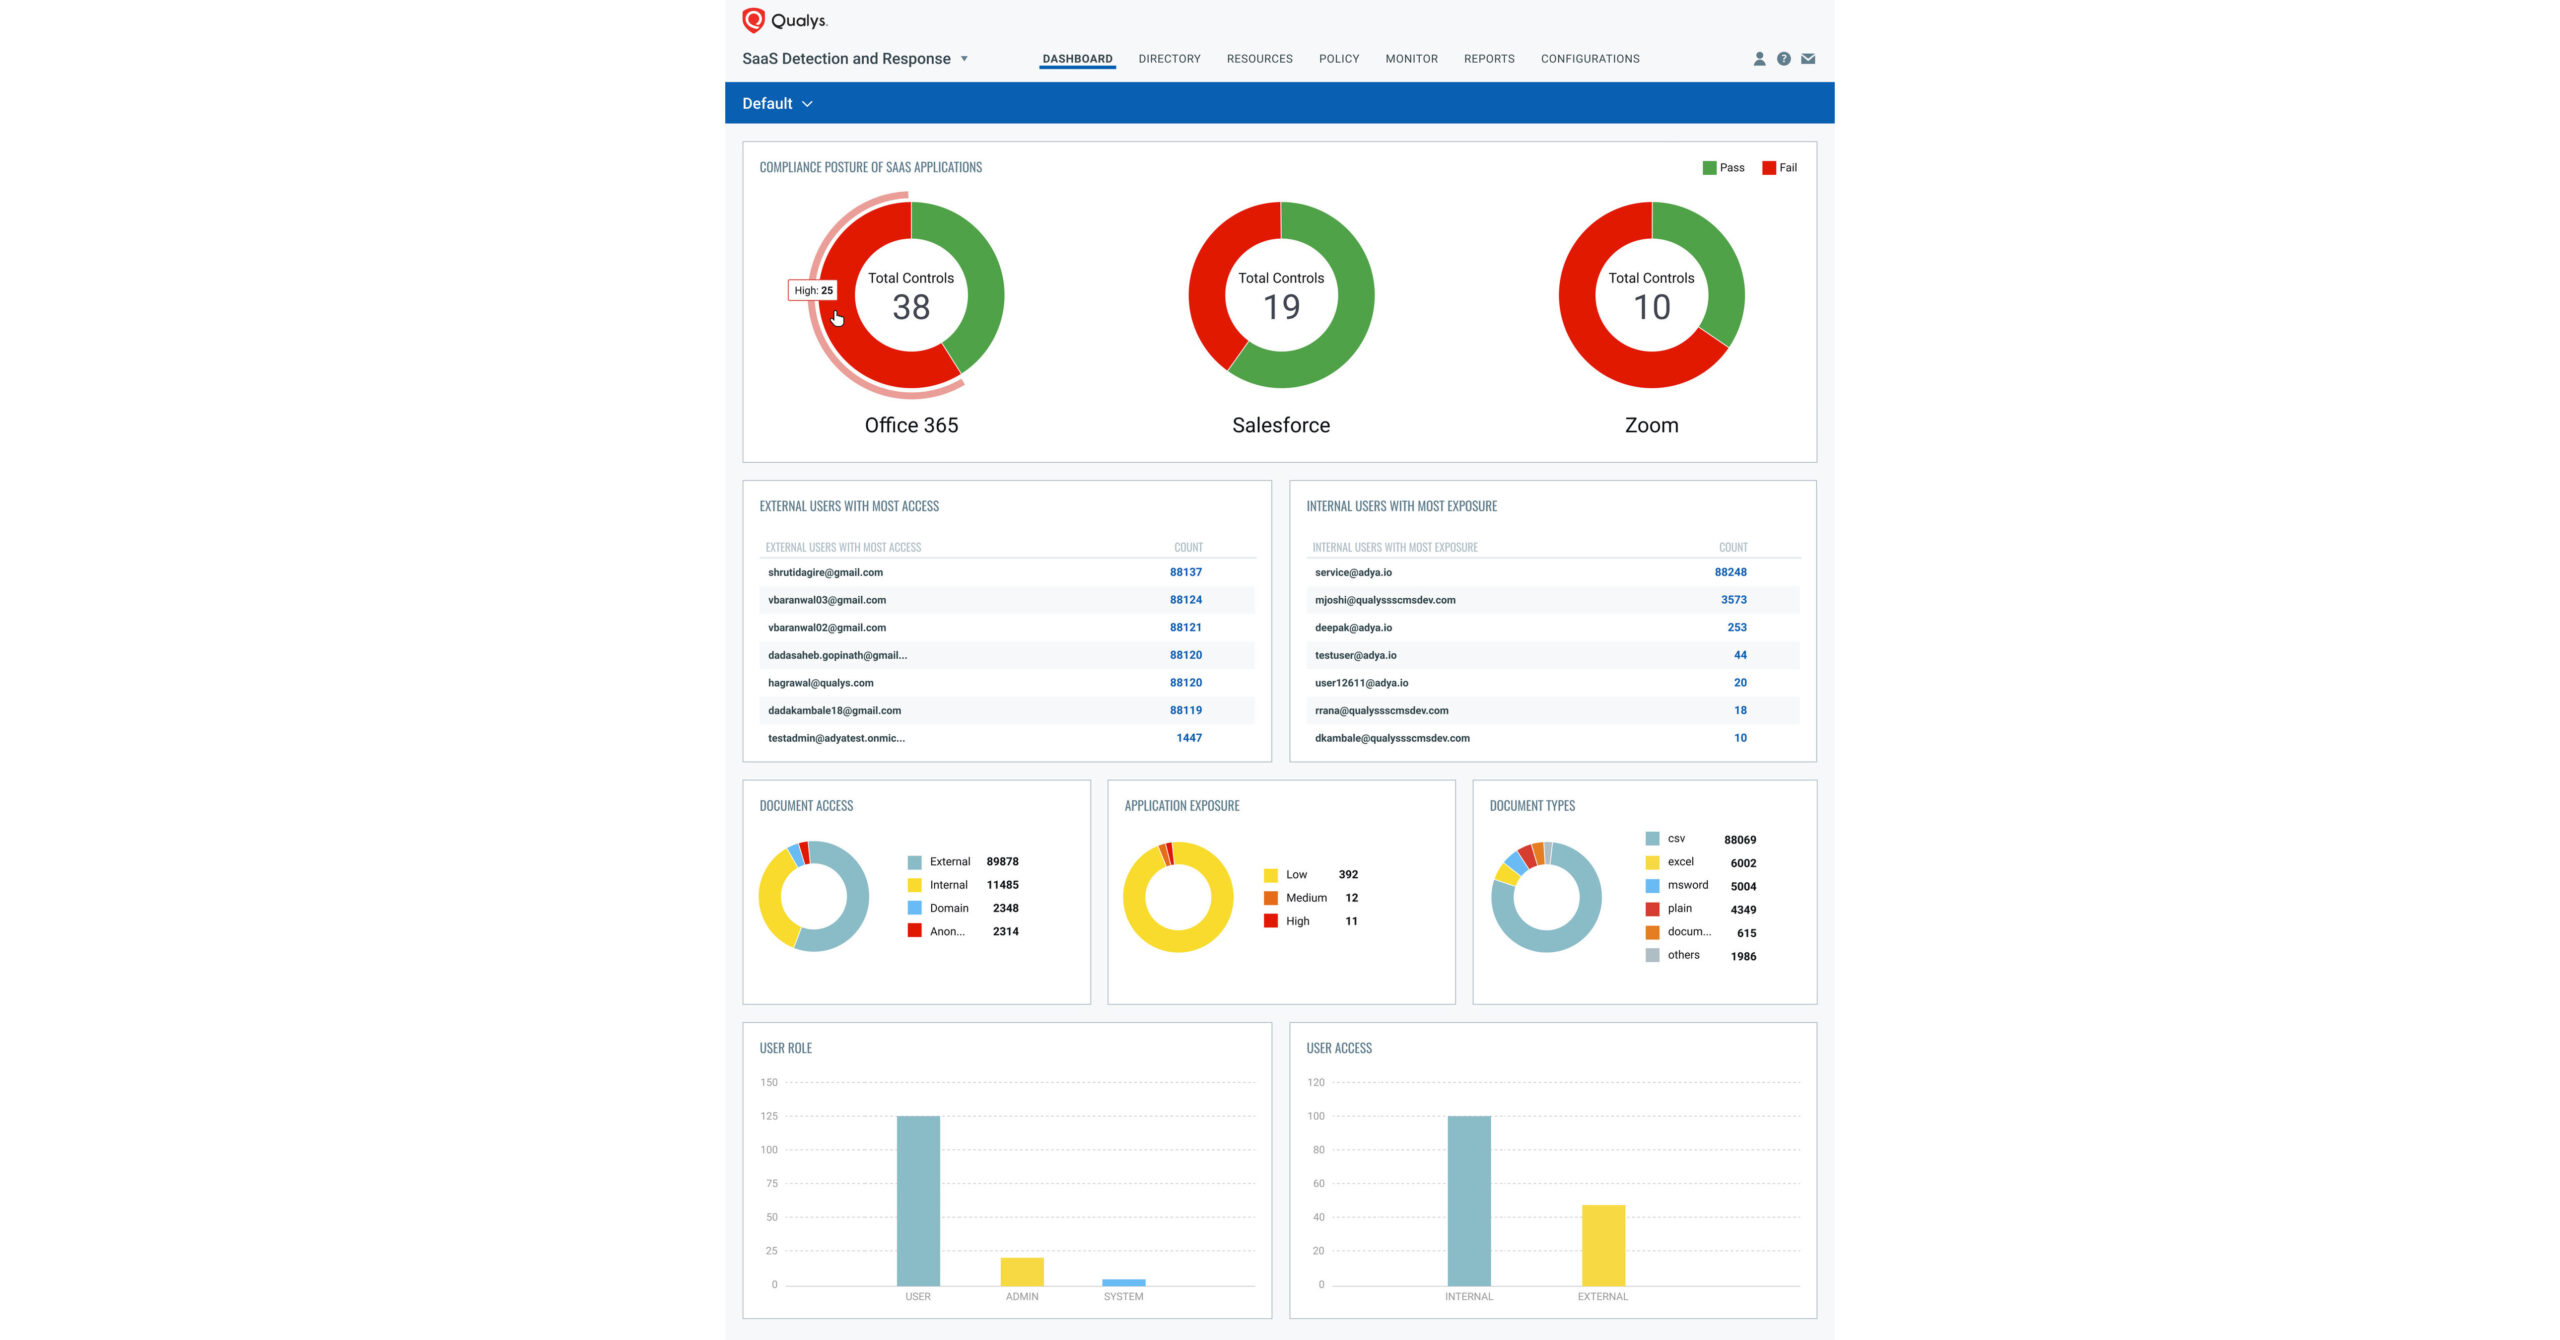Open count 88119 for dadakambale18@gmail.com

[1186, 711]
